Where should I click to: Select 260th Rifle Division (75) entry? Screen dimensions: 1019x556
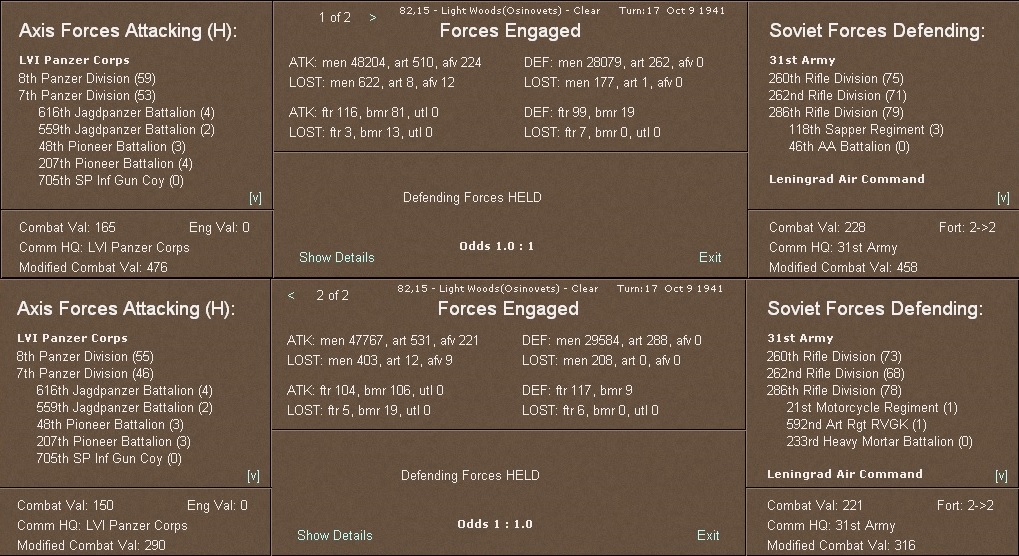(x=836, y=79)
